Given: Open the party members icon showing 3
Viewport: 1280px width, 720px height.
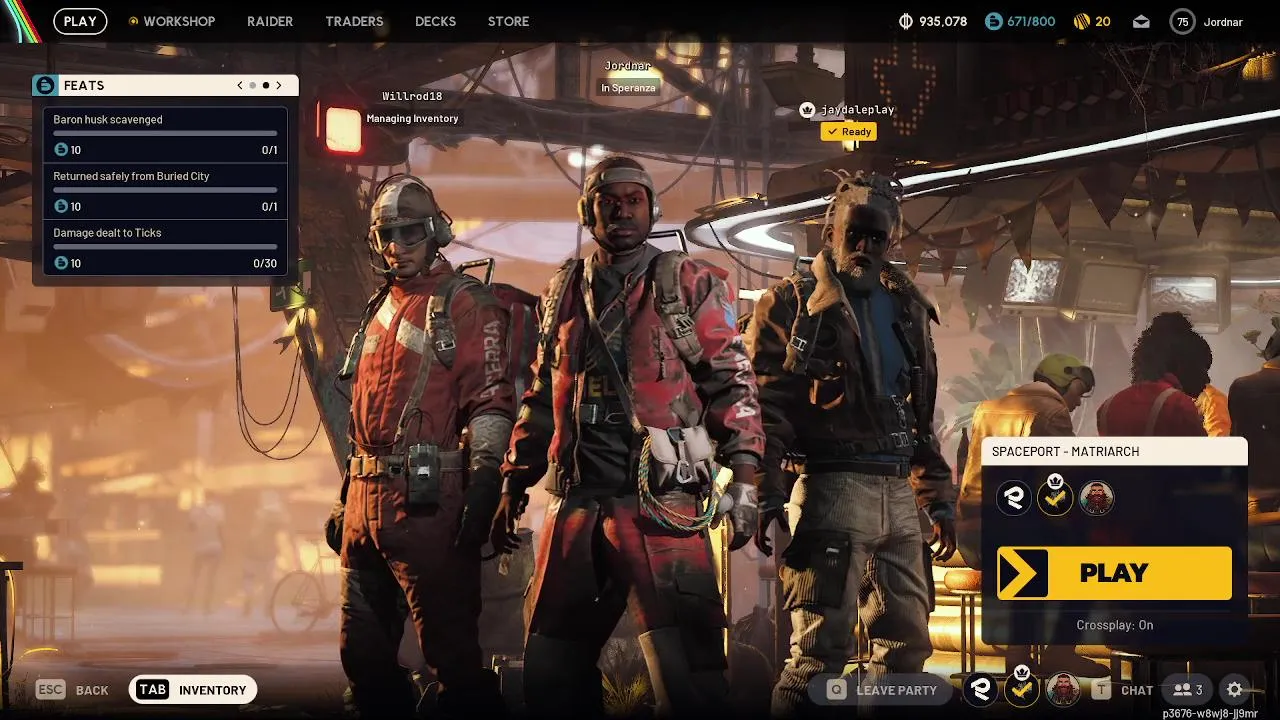Looking at the screenshot, I should pos(1188,690).
